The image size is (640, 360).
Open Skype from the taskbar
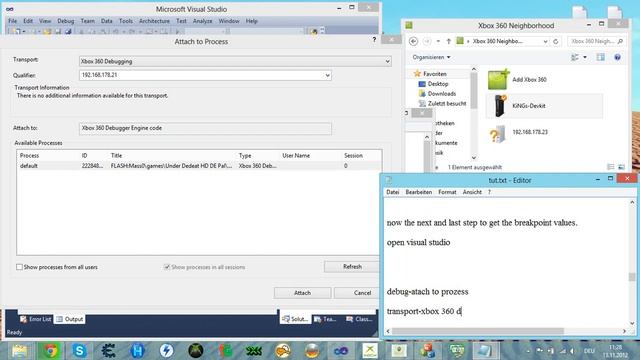pyautogui.click(x=79, y=351)
